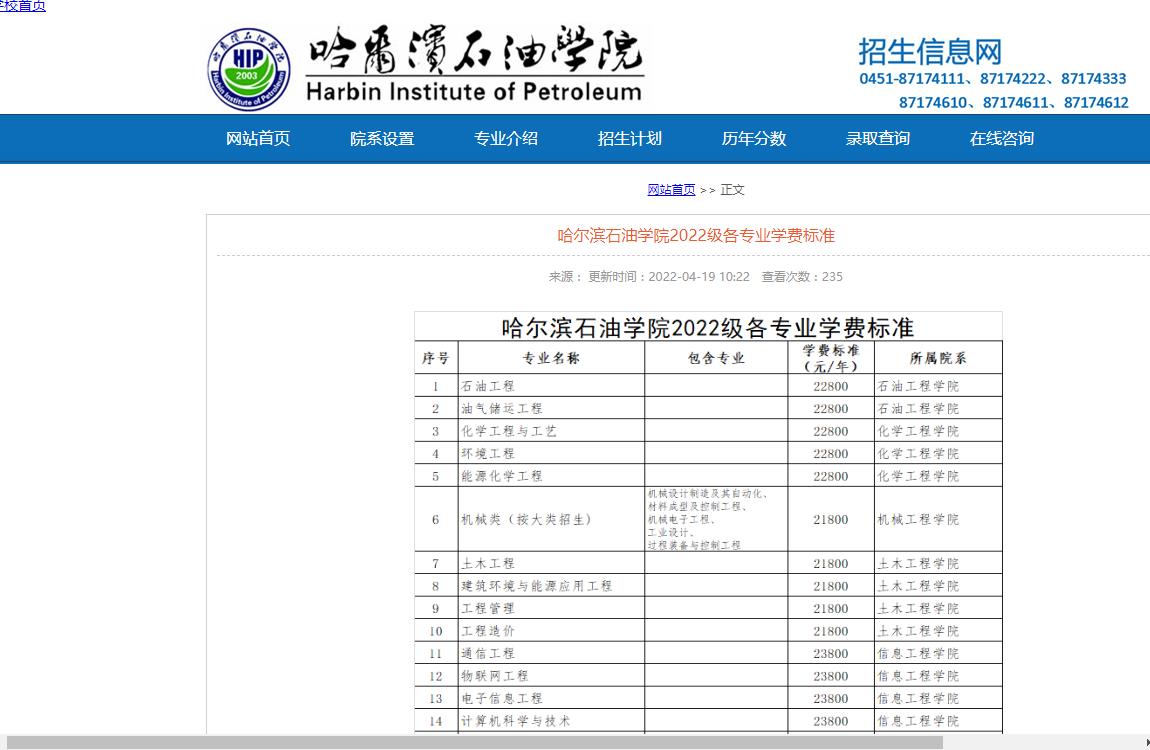This screenshot has width=1150, height=750.
Task: Select 专业介绍 navigation item
Action: (x=505, y=139)
